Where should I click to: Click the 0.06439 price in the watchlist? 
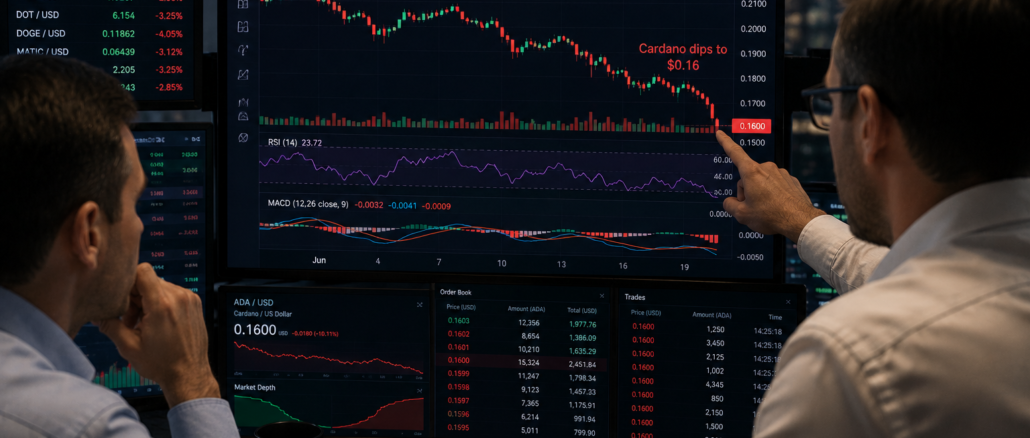(x=119, y=52)
